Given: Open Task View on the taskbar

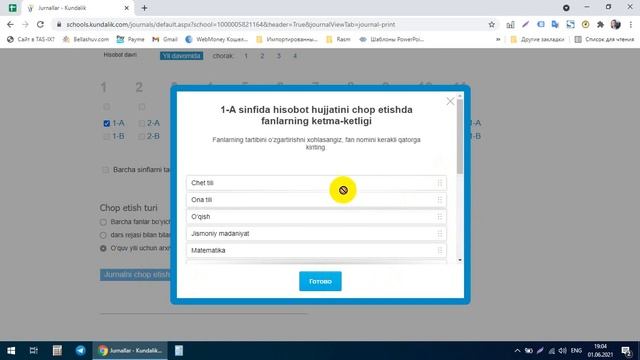Looking at the screenshot, I should pos(33,351).
